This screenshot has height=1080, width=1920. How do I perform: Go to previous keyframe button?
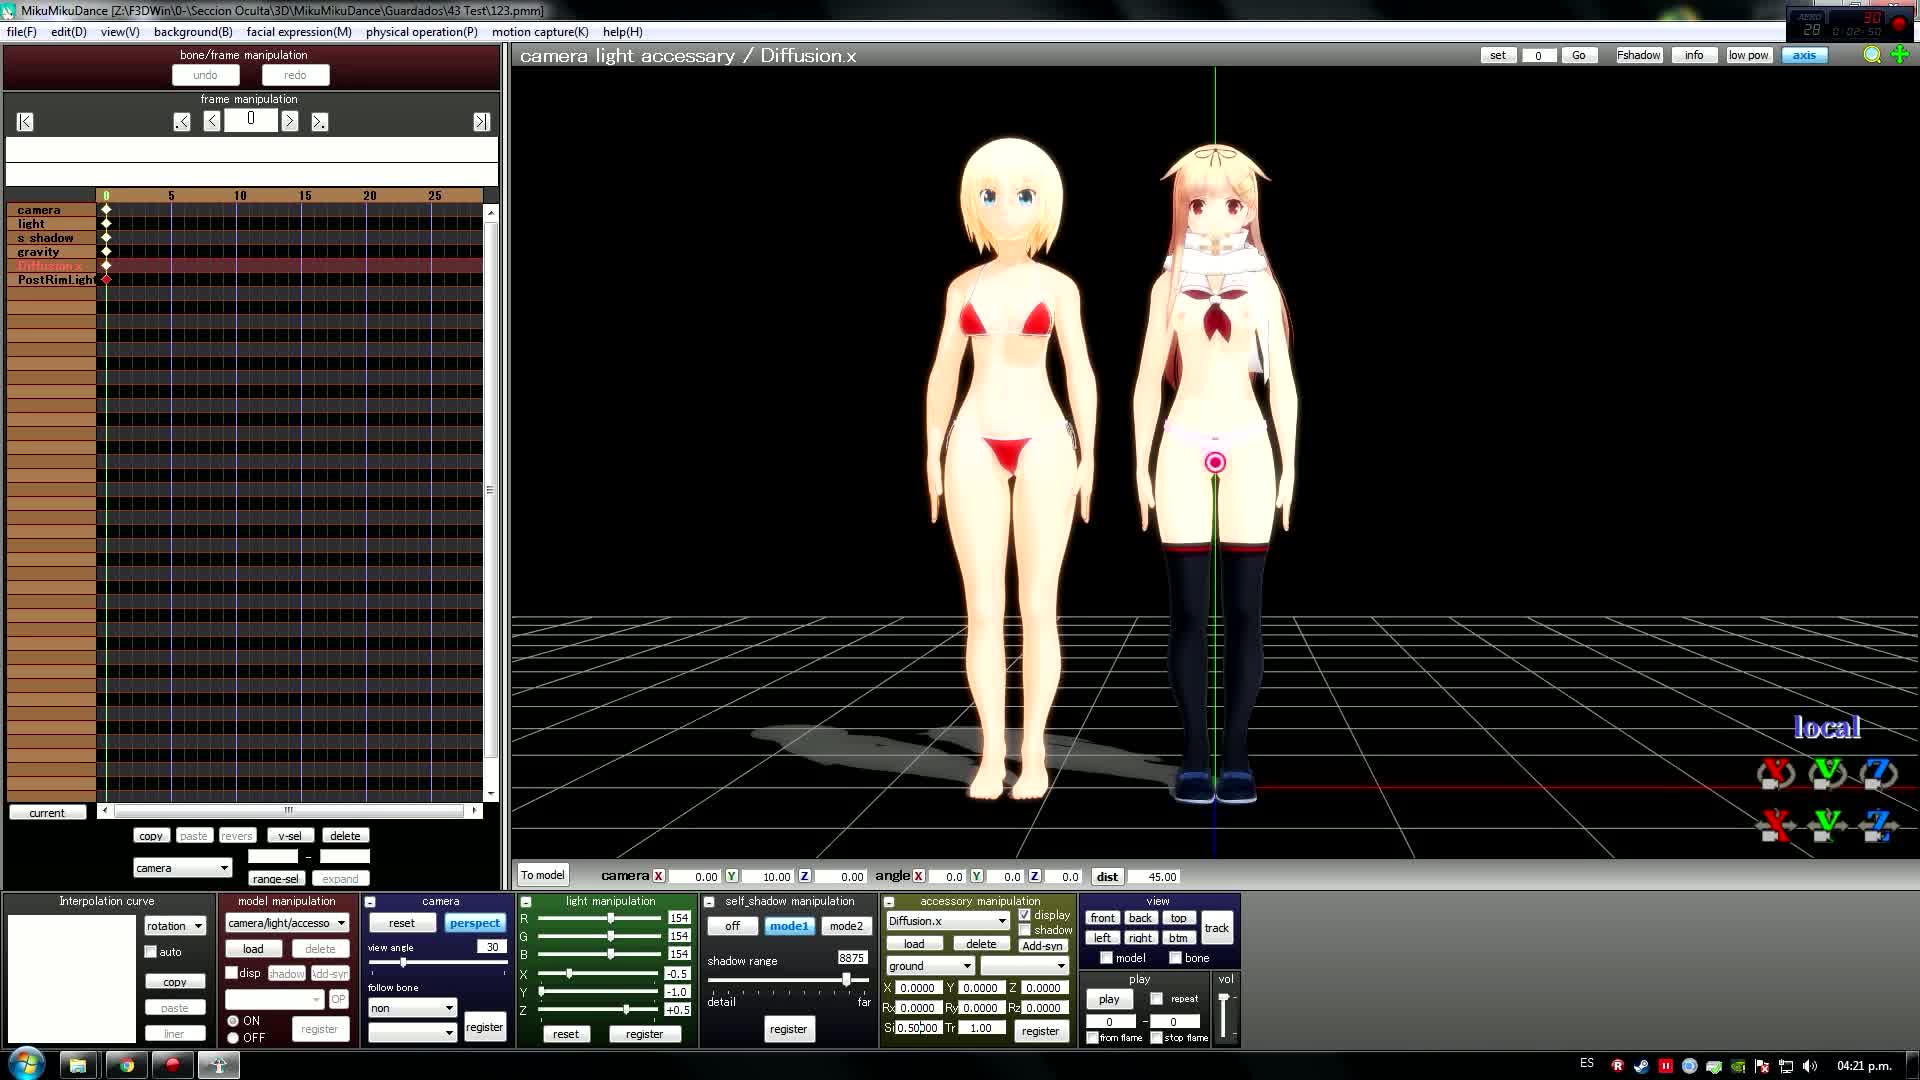[x=181, y=122]
